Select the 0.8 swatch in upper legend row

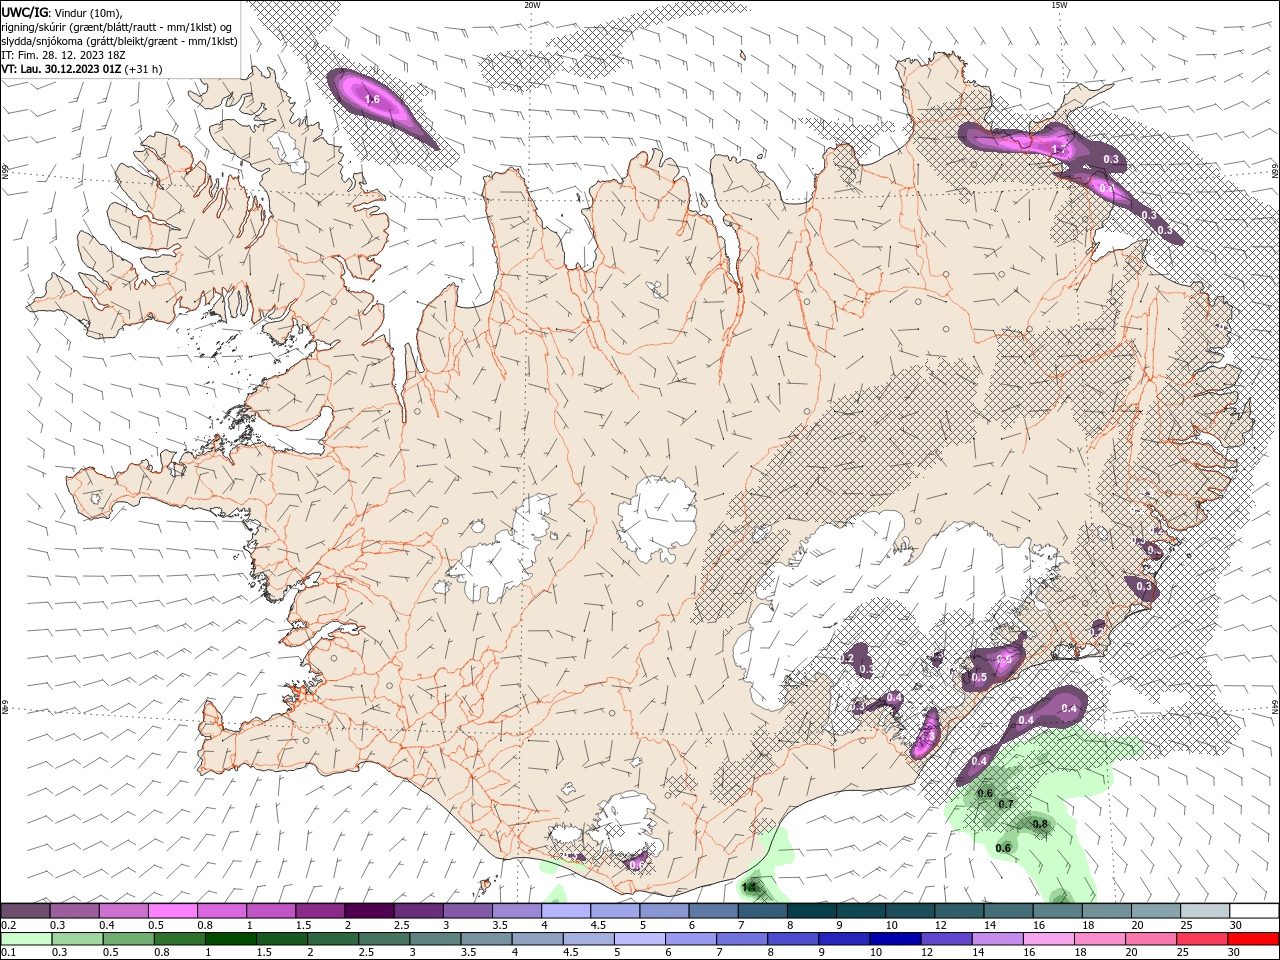(222, 911)
